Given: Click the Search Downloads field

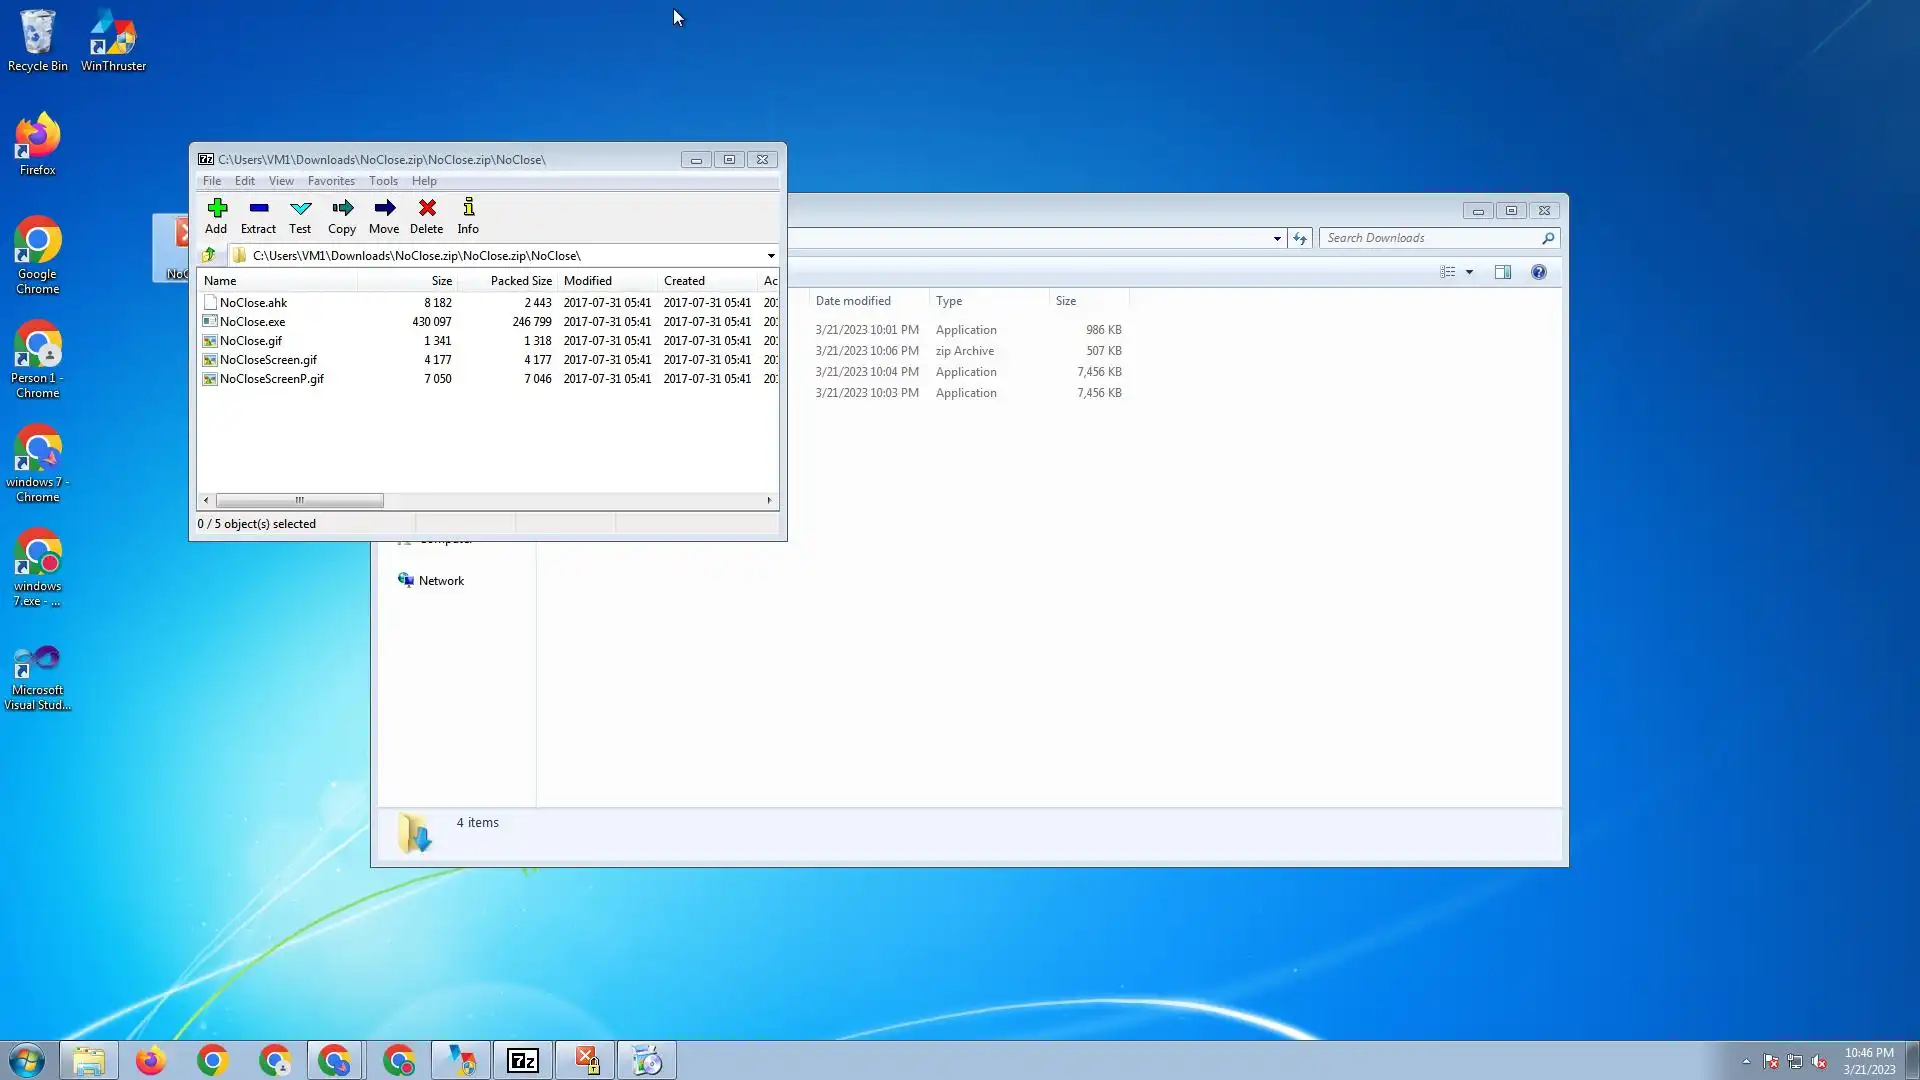Looking at the screenshot, I should click(1430, 238).
